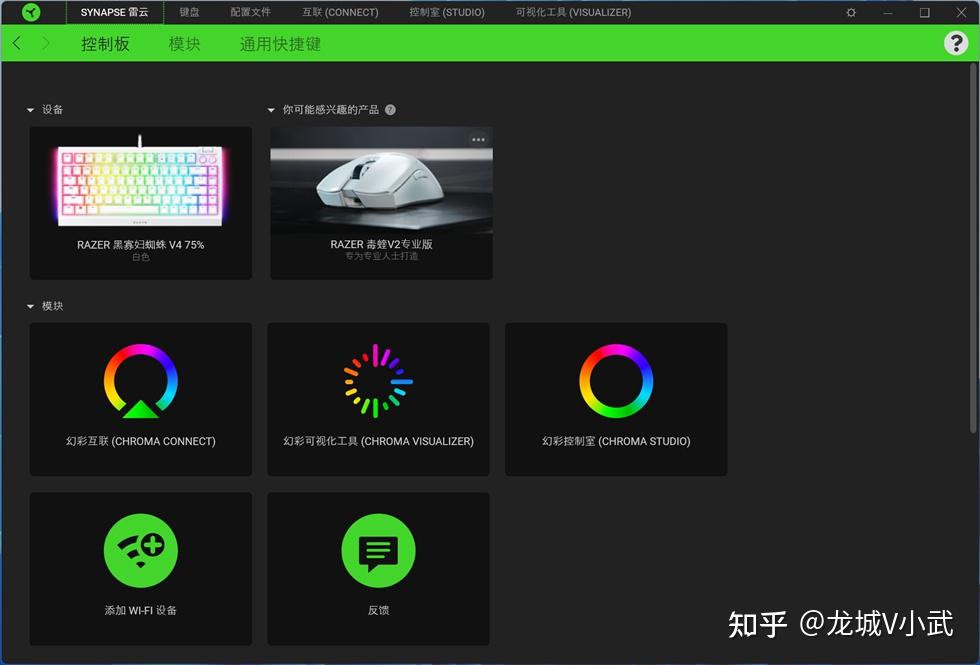This screenshot has height=665, width=980.
Task: Click the forward navigation arrow
Action: point(44,43)
